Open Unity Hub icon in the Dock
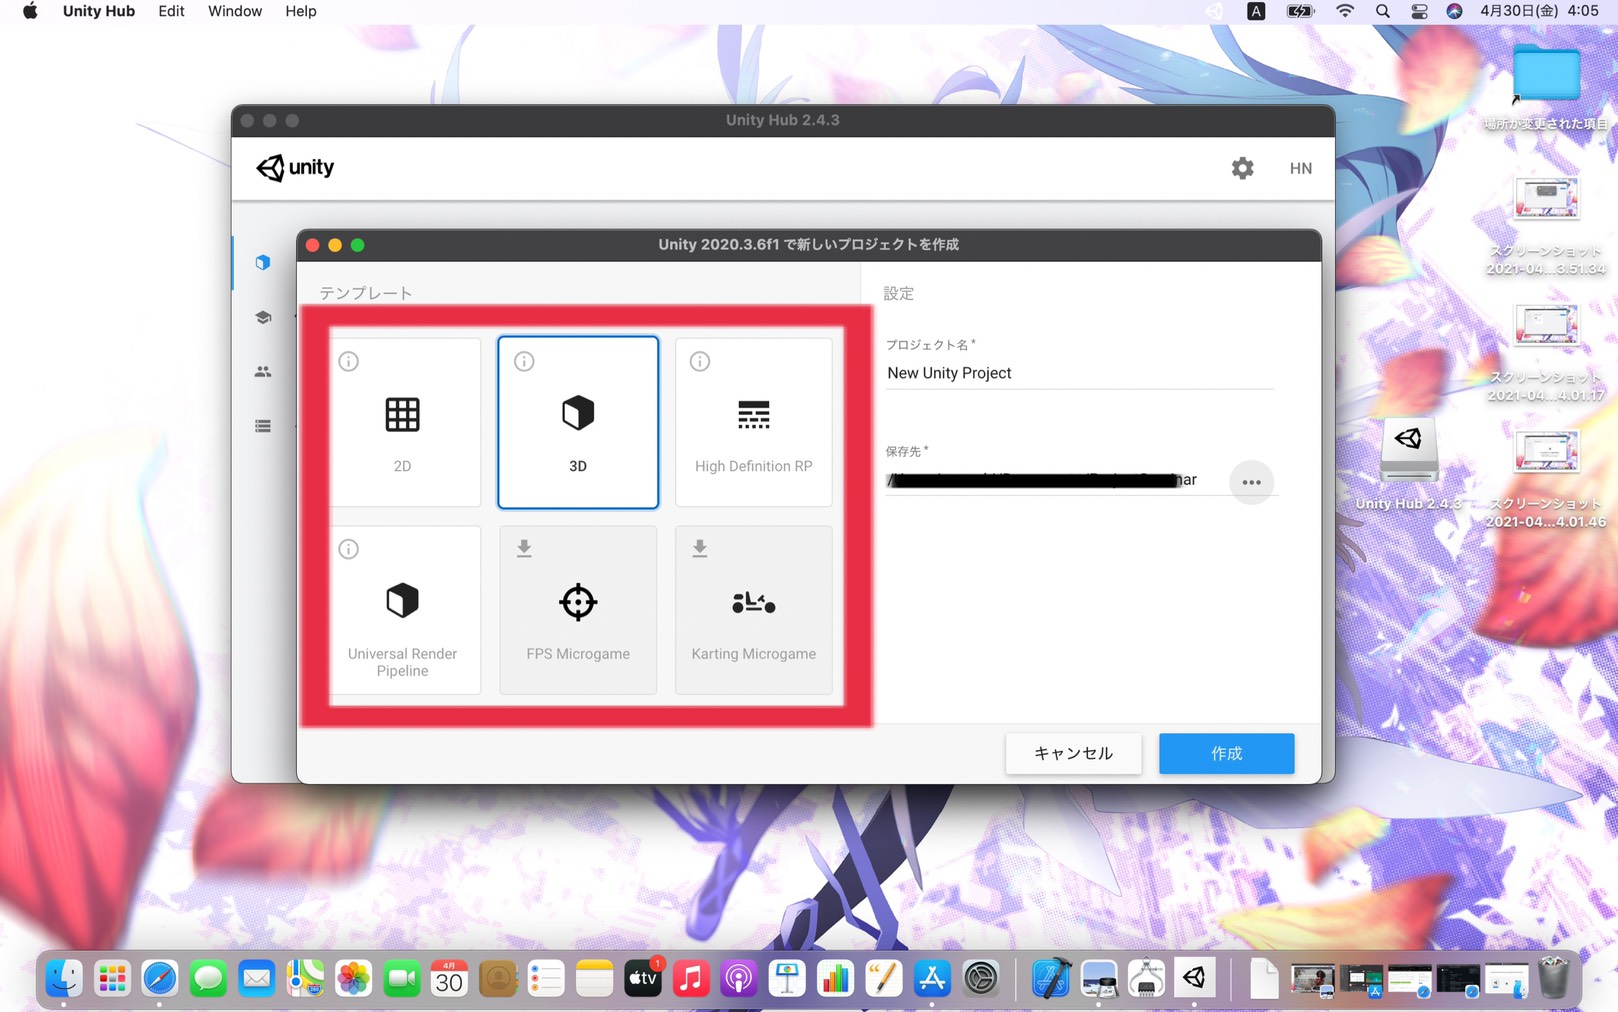1618x1012 pixels. [1194, 979]
